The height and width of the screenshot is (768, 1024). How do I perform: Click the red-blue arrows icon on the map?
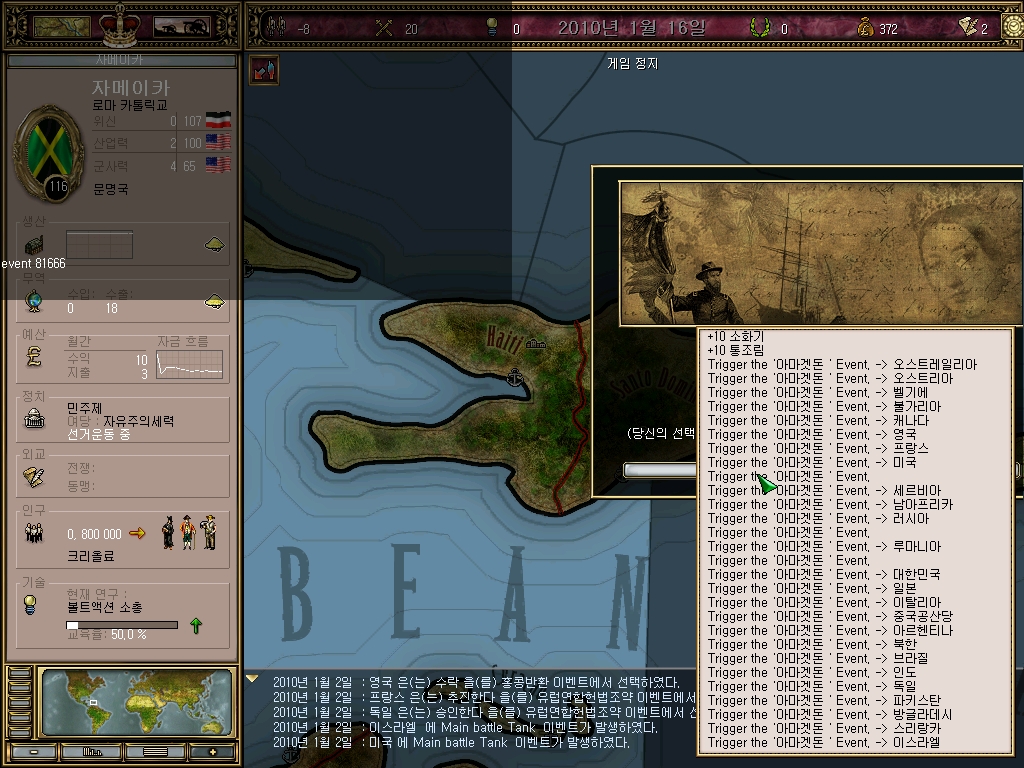(264, 70)
